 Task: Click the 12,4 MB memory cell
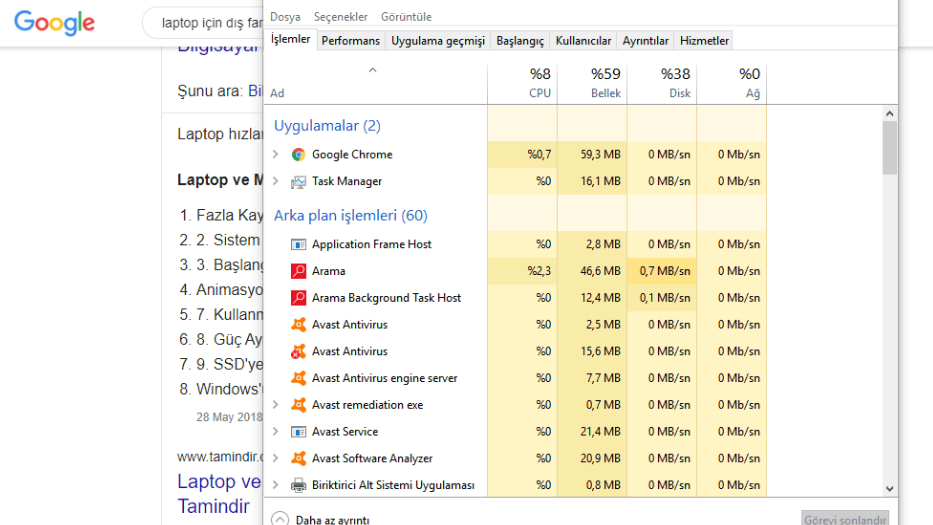click(x=592, y=298)
